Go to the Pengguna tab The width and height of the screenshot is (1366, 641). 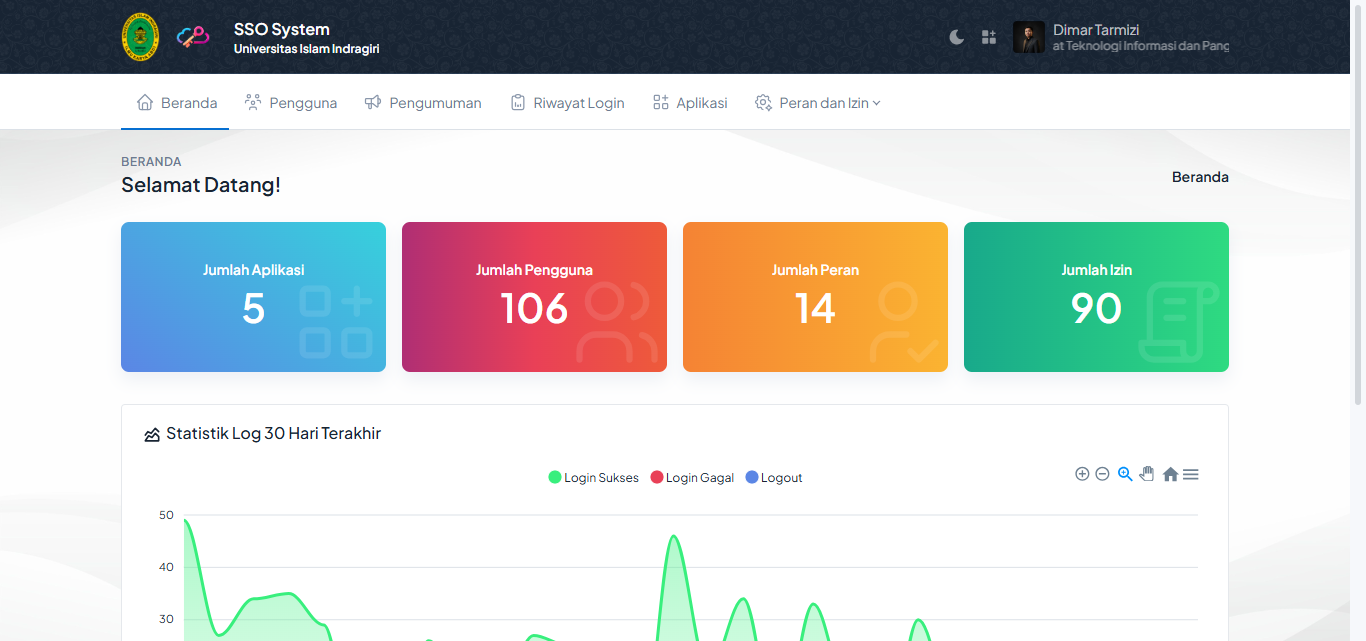tap(291, 103)
